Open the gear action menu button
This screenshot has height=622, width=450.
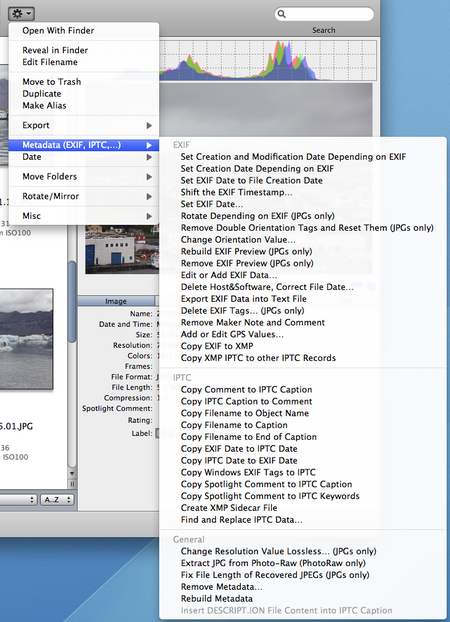(21, 14)
